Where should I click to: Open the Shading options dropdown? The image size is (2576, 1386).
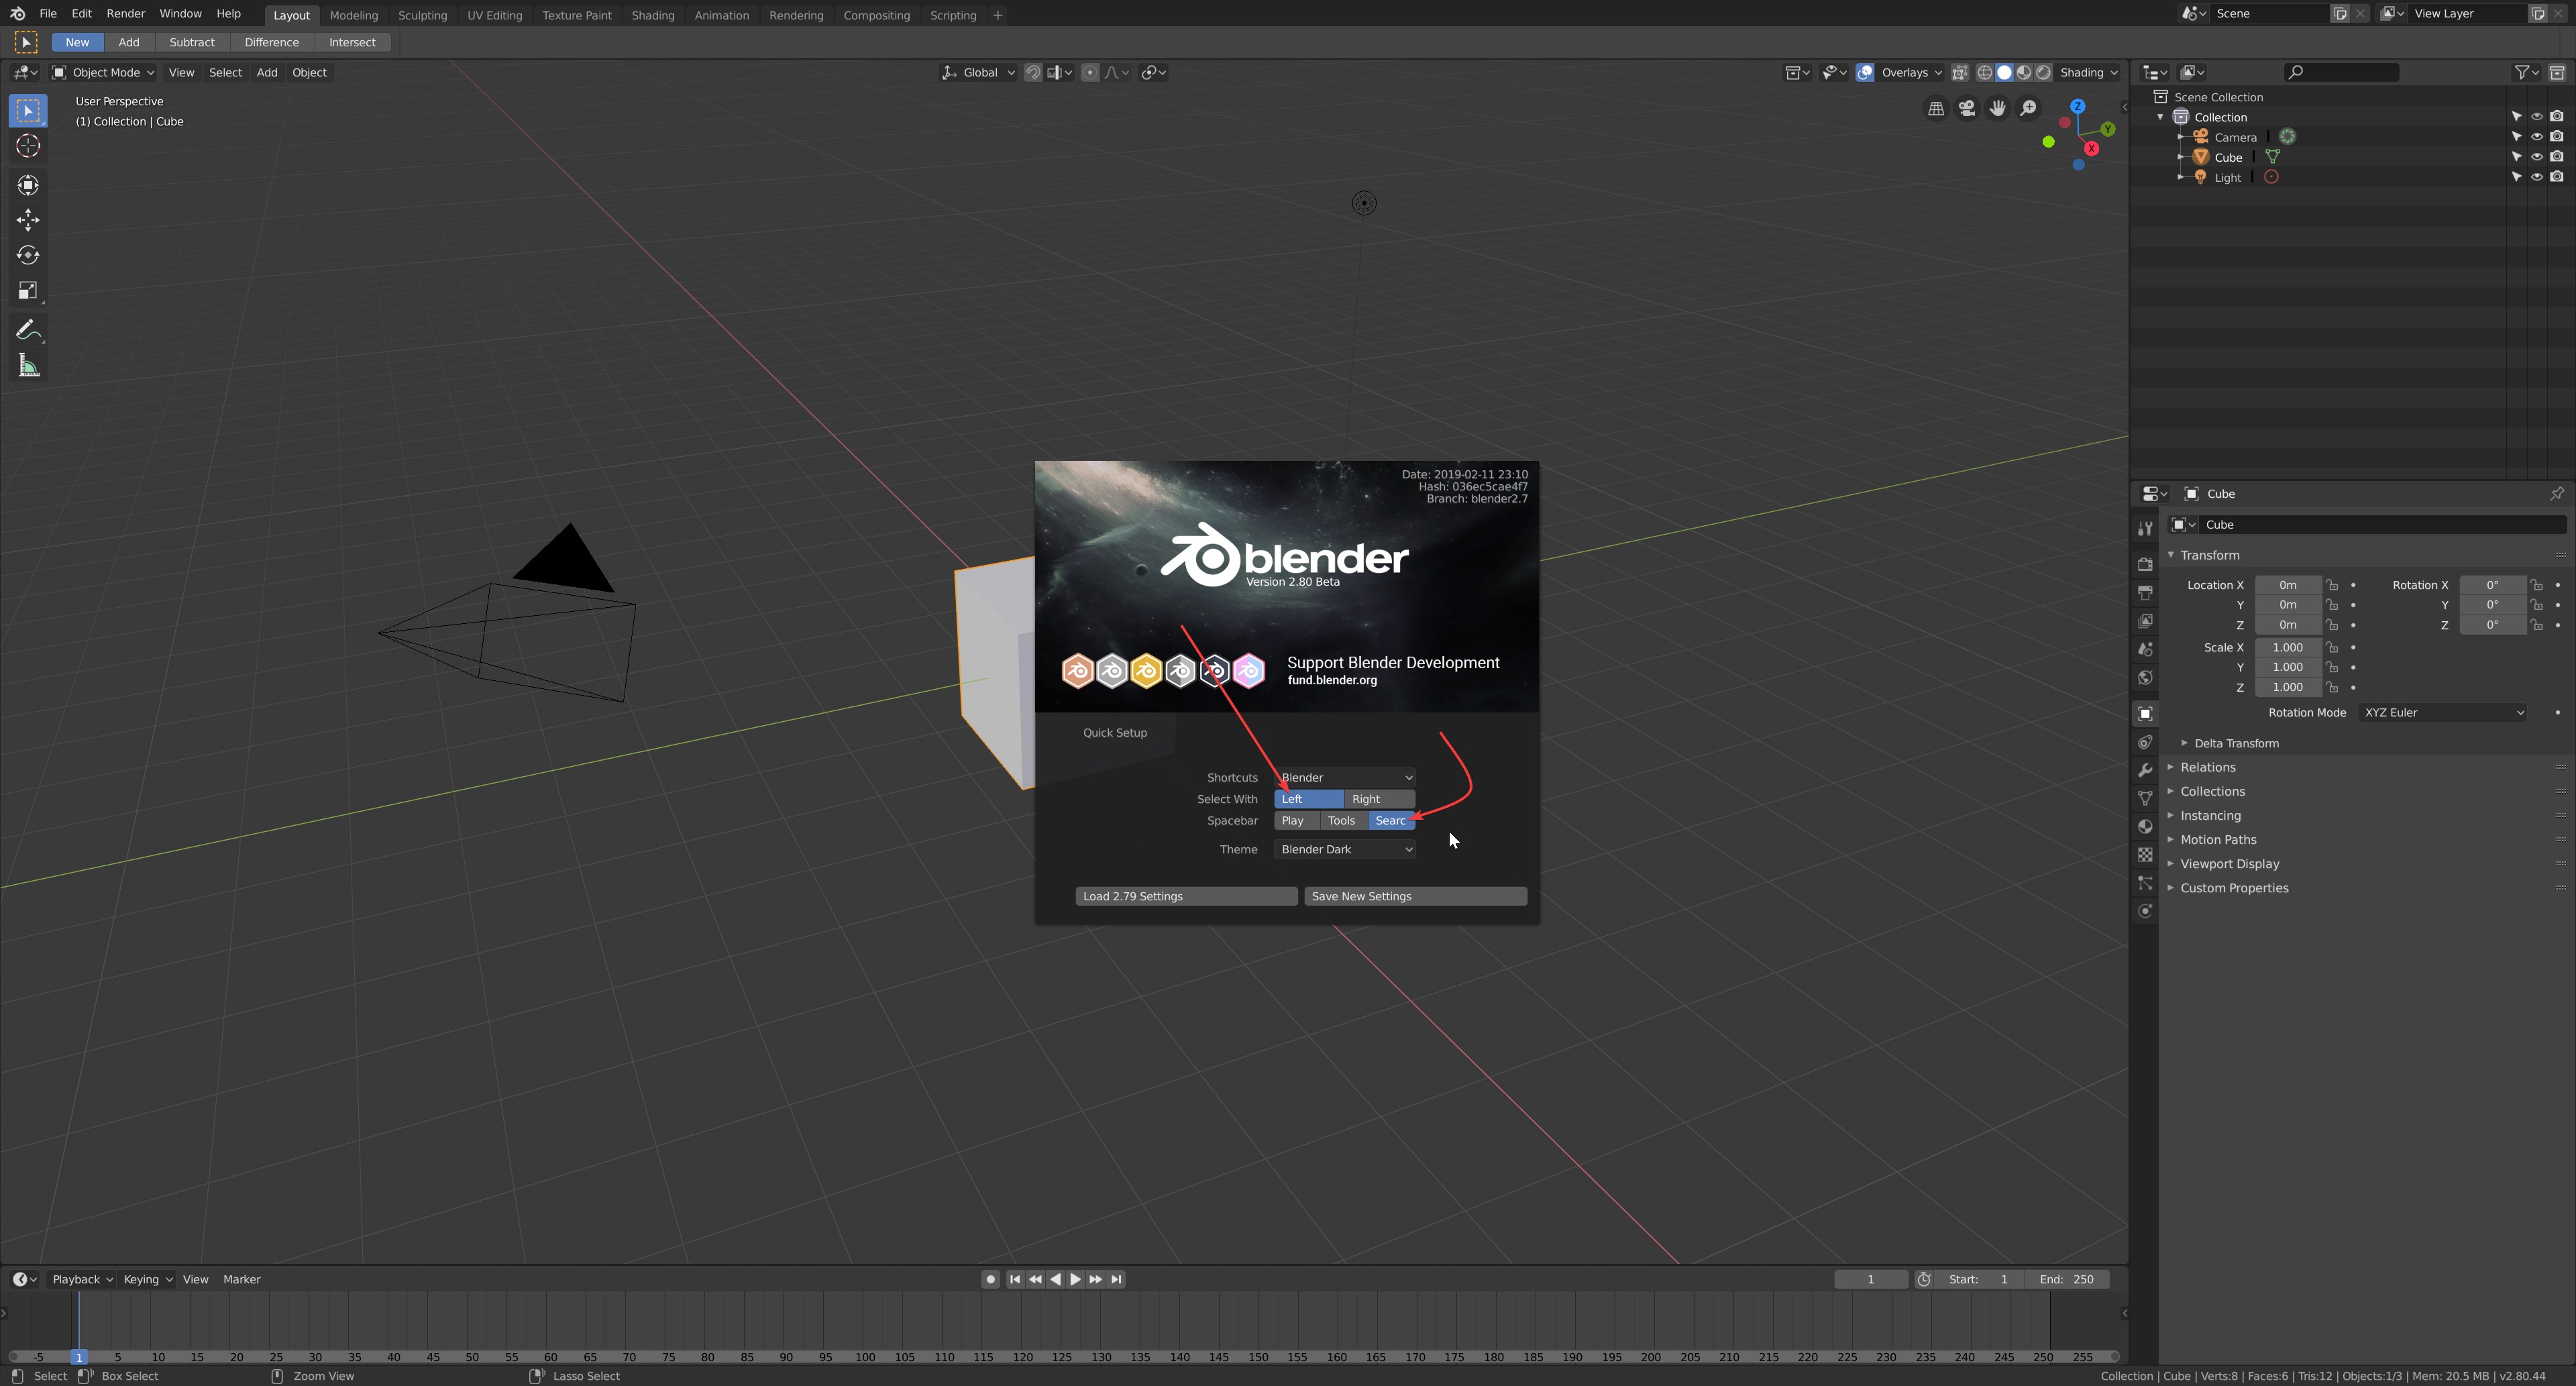point(2089,72)
